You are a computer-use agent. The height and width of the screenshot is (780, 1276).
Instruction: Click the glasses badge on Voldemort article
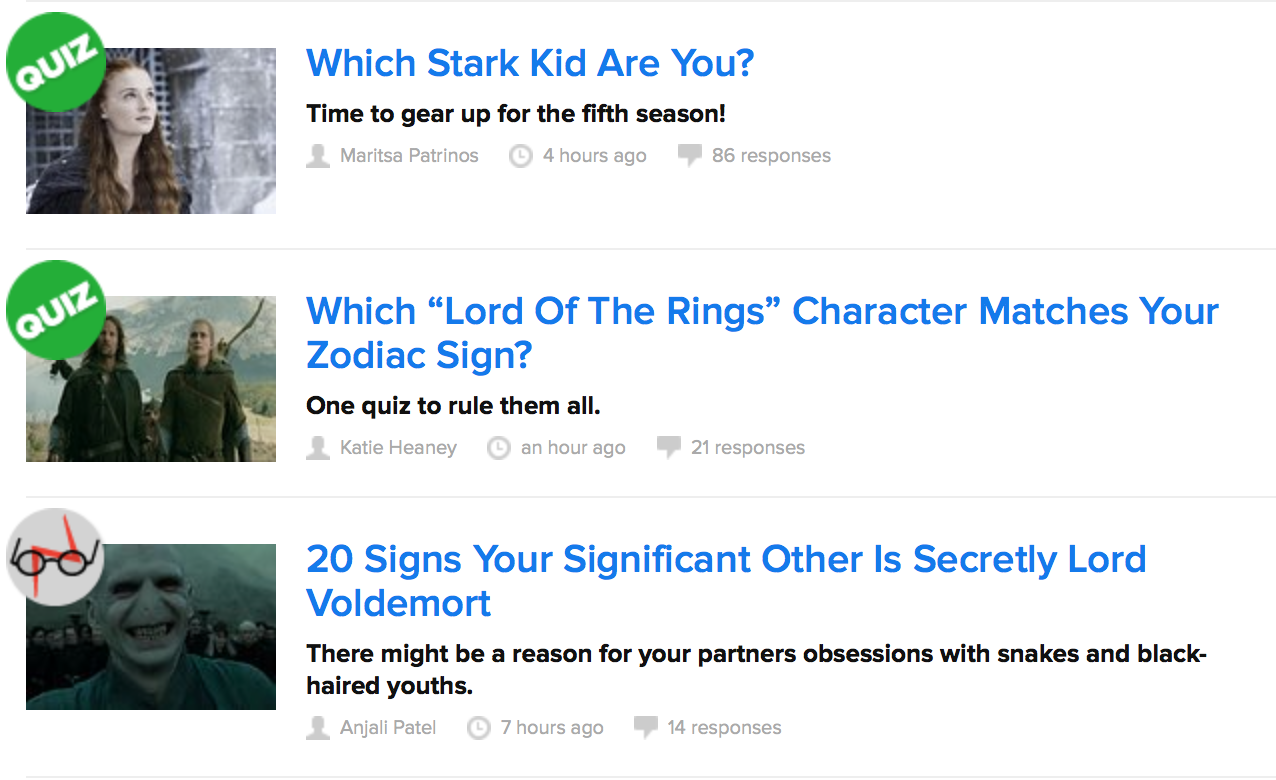coord(55,557)
